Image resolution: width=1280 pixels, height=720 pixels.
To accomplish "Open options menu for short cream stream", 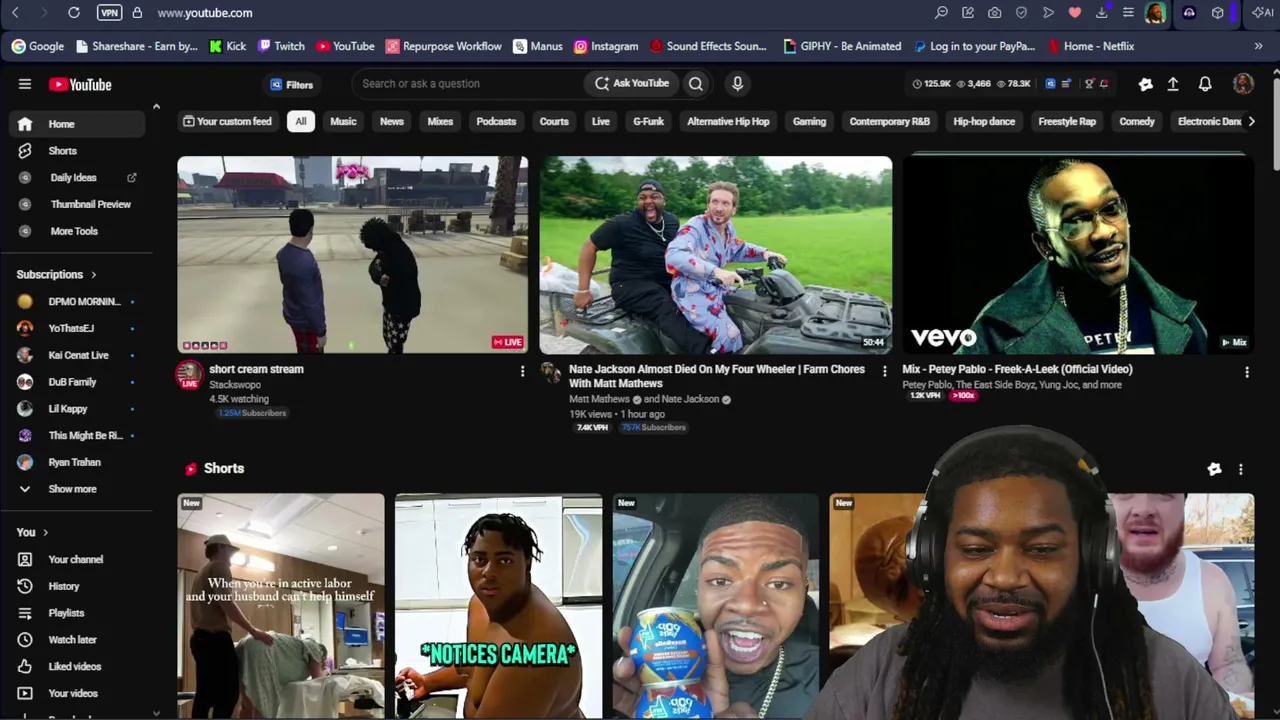I will pos(522,372).
